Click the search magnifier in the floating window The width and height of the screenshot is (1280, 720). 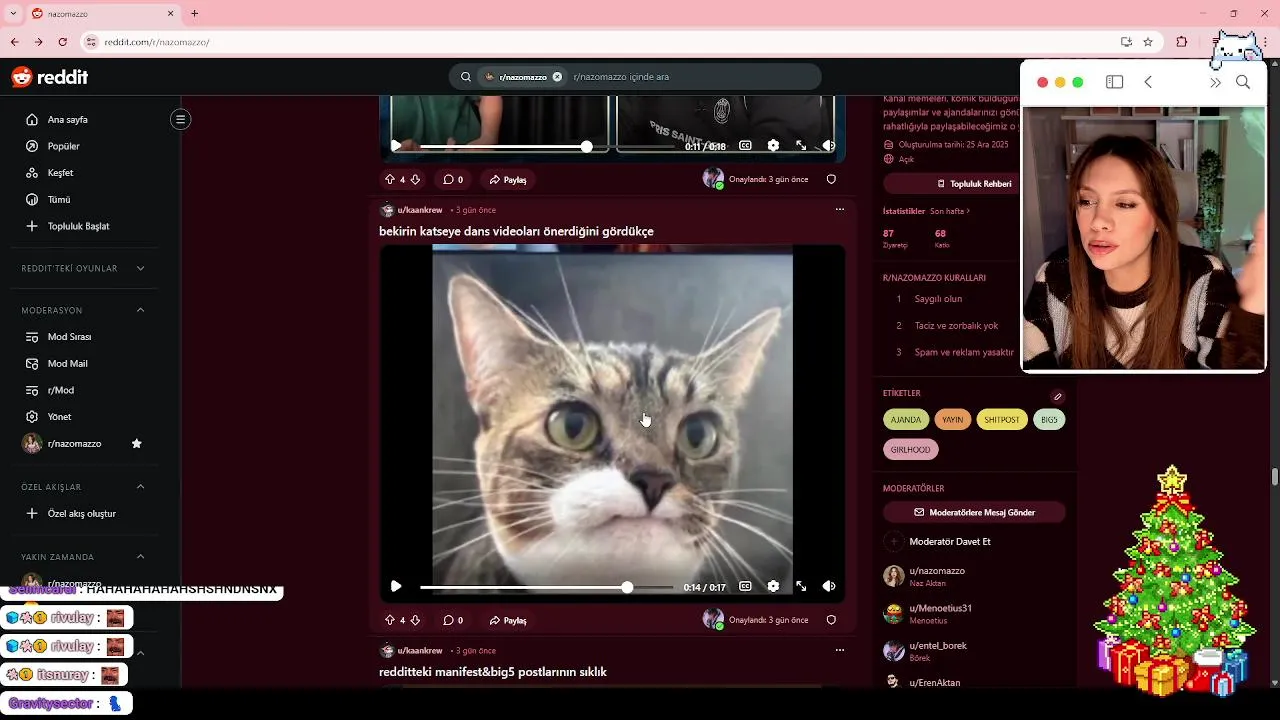1243,82
